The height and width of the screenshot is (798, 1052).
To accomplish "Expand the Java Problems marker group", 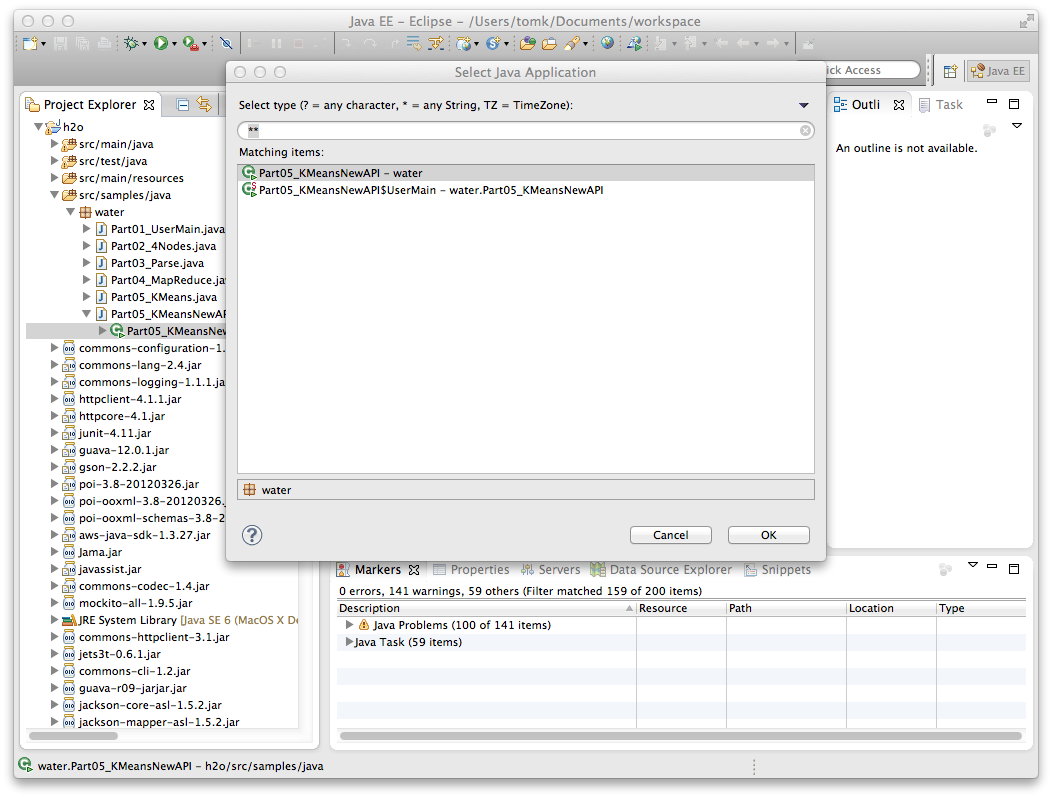I will 349,625.
